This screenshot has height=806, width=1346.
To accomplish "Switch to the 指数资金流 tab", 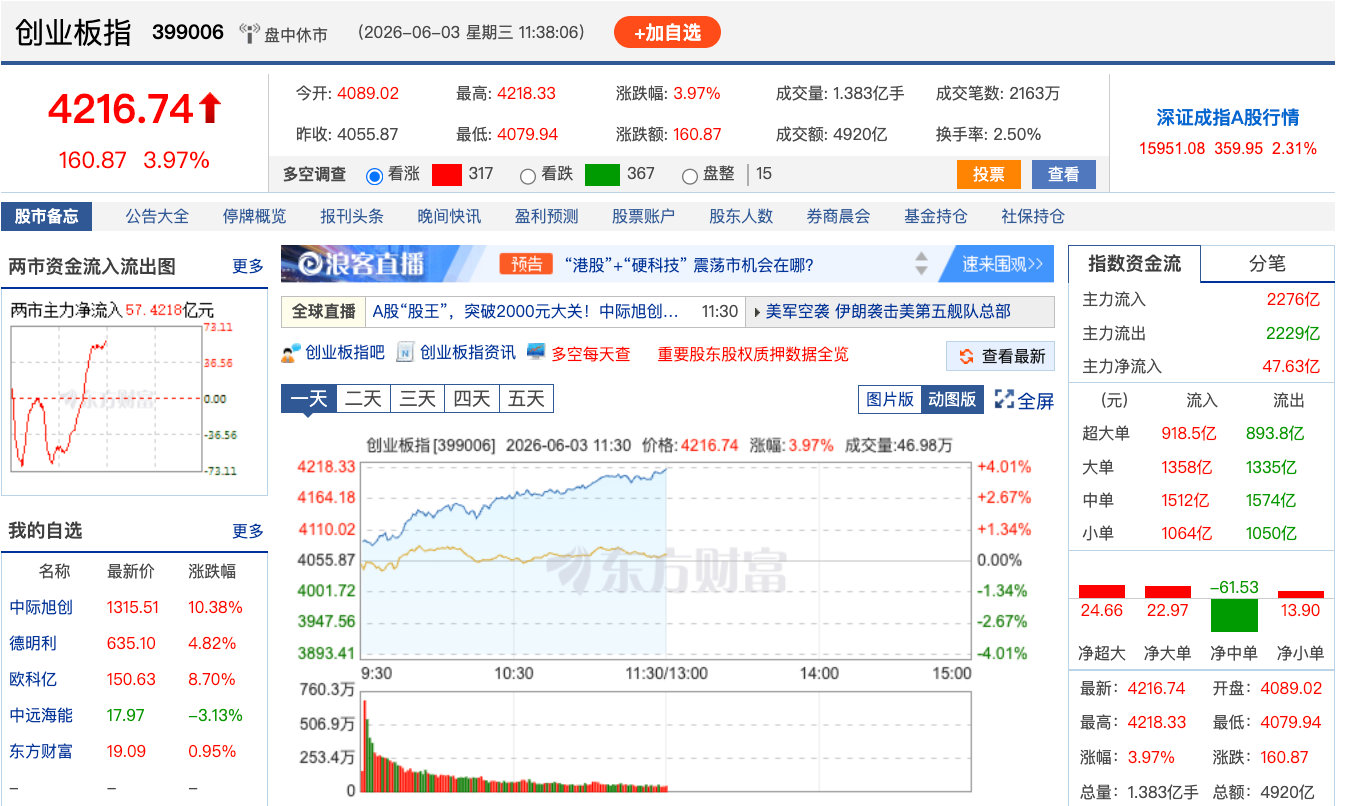I will [x=1134, y=264].
